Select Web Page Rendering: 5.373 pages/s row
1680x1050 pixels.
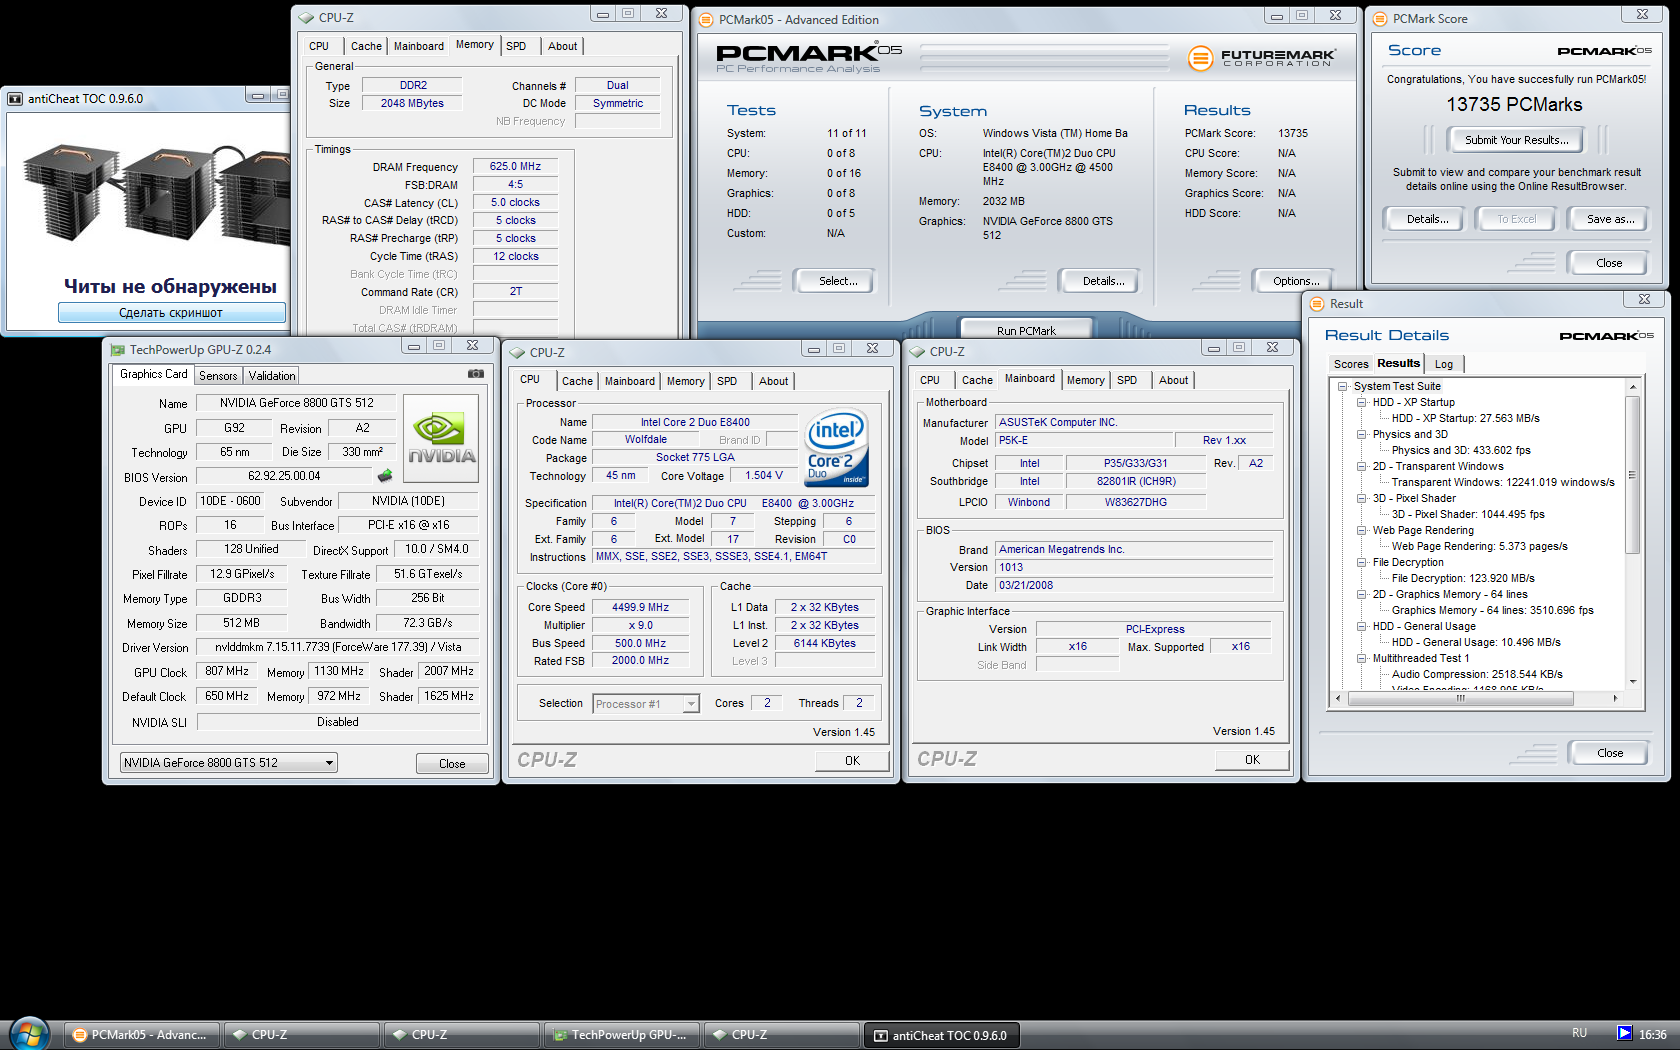coord(1479,547)
